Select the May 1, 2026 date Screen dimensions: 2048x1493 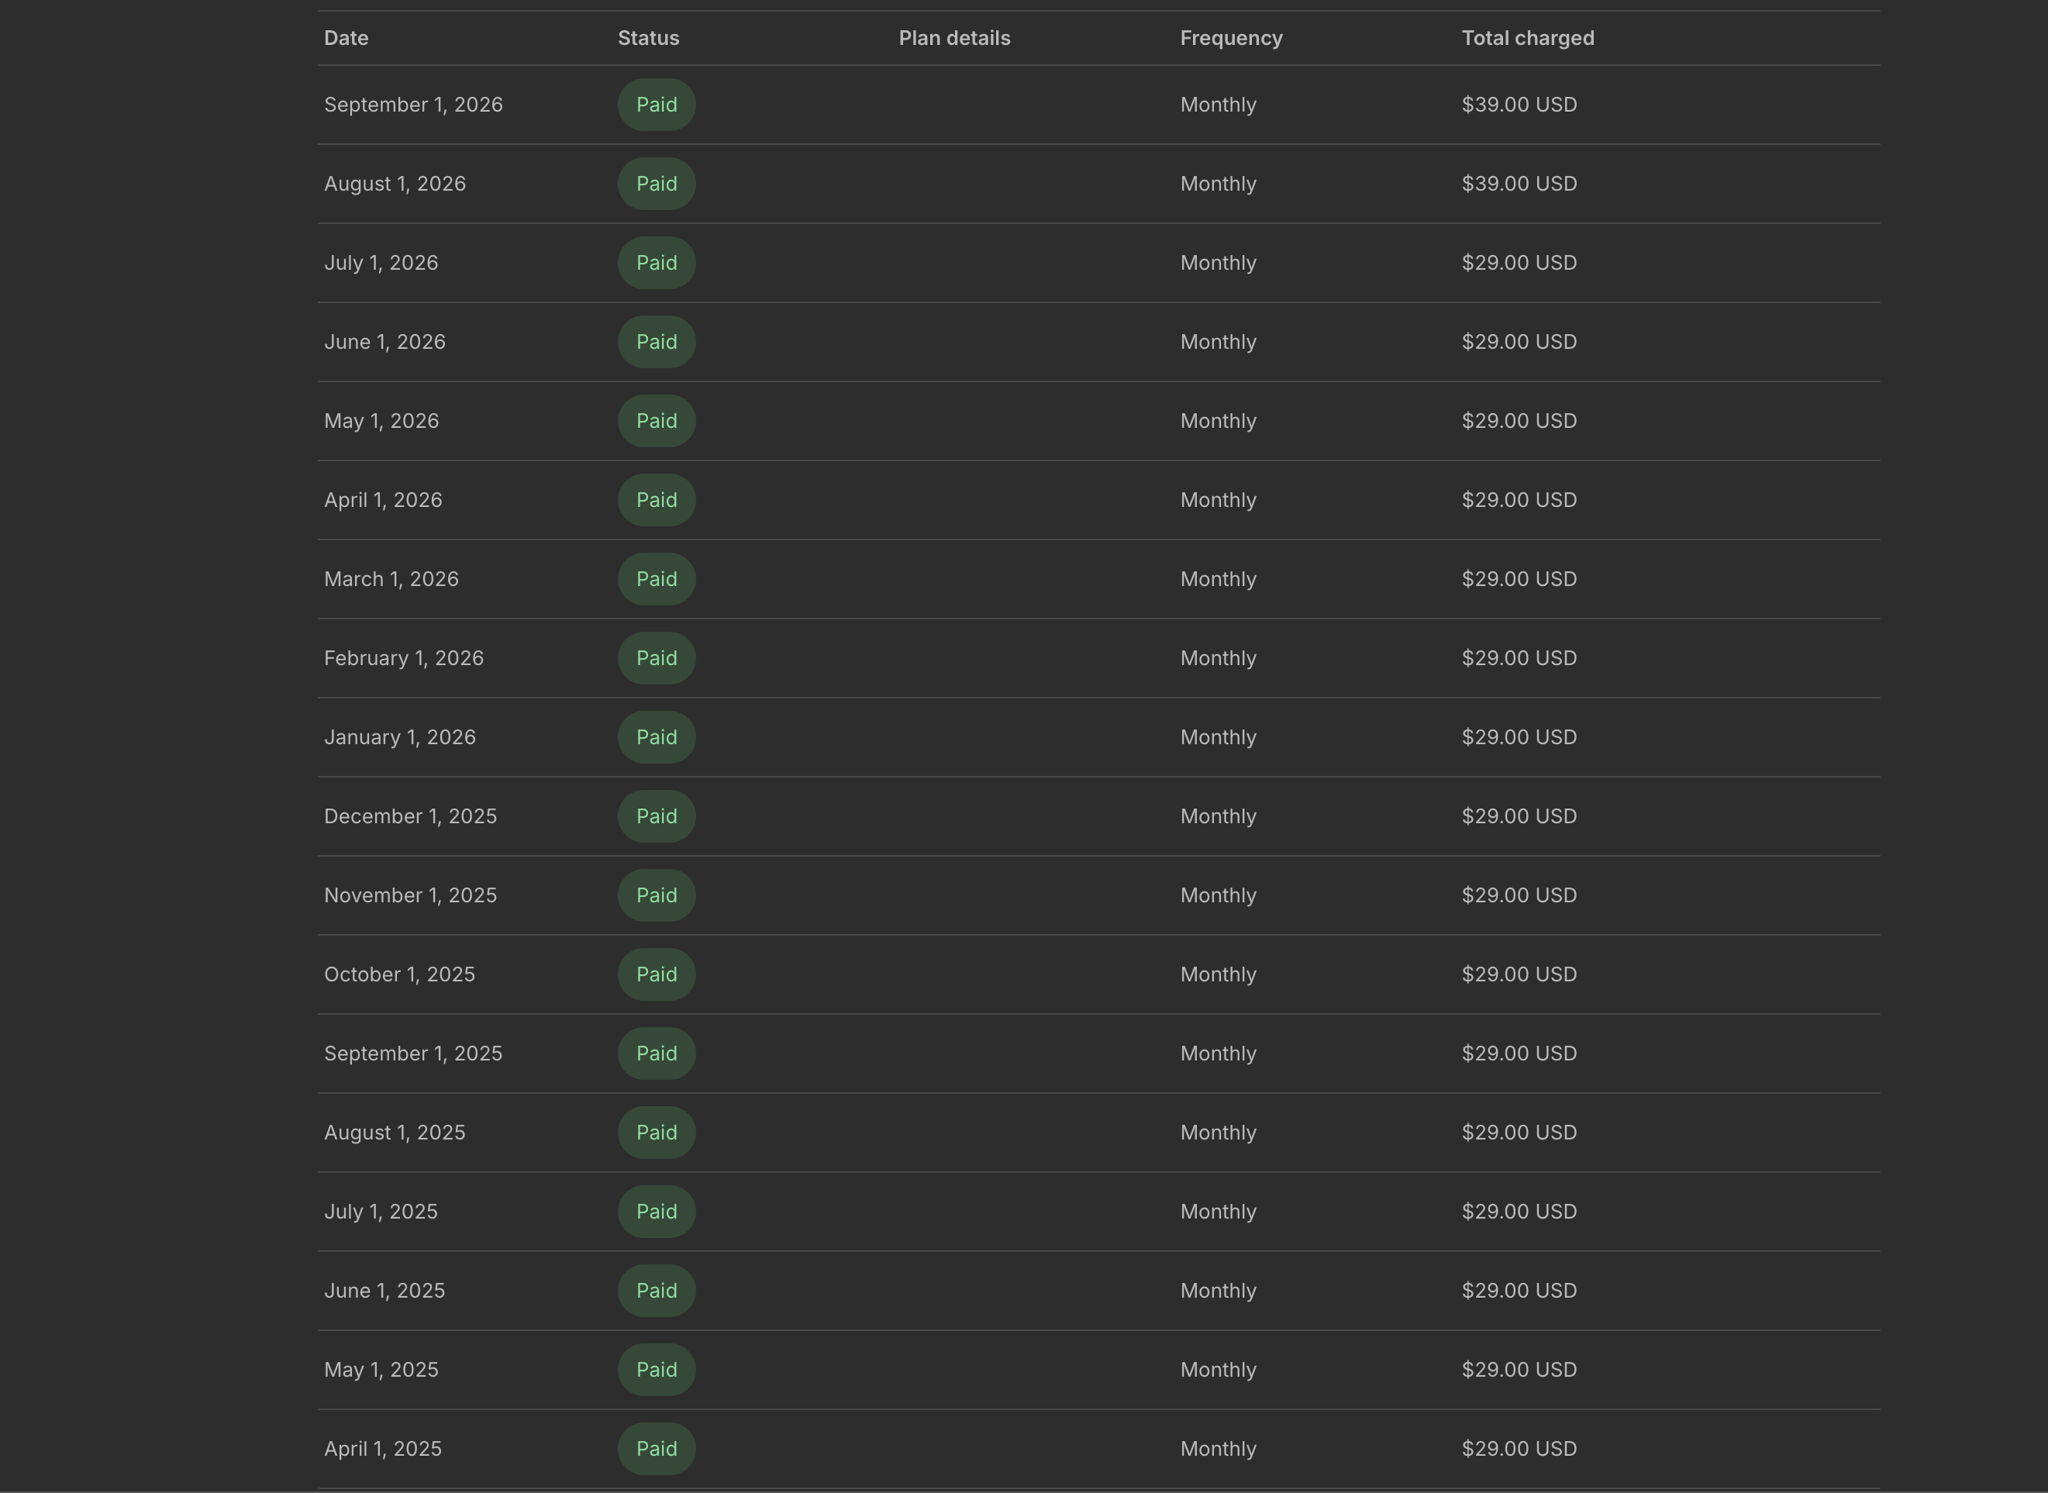pos(381,421)
